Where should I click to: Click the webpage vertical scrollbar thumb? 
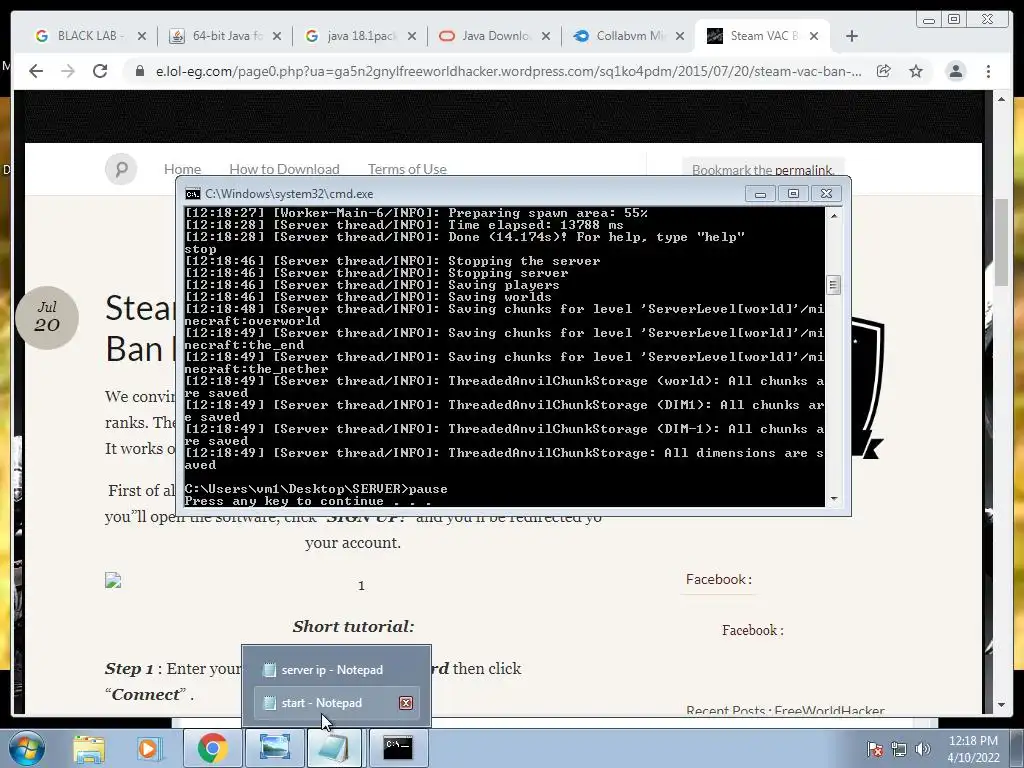pos(1001,242)
